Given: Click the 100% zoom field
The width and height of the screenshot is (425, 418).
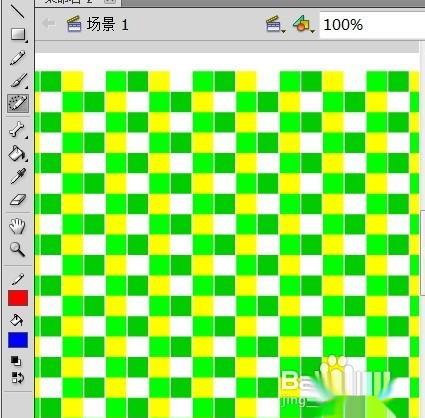Looking at the screenshot, I should click(372, 25).
